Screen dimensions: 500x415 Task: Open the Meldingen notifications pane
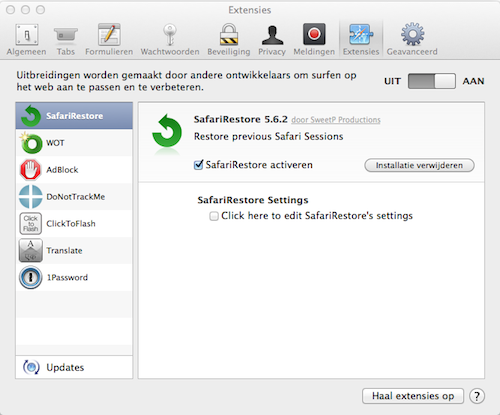(x=314, y=39)
